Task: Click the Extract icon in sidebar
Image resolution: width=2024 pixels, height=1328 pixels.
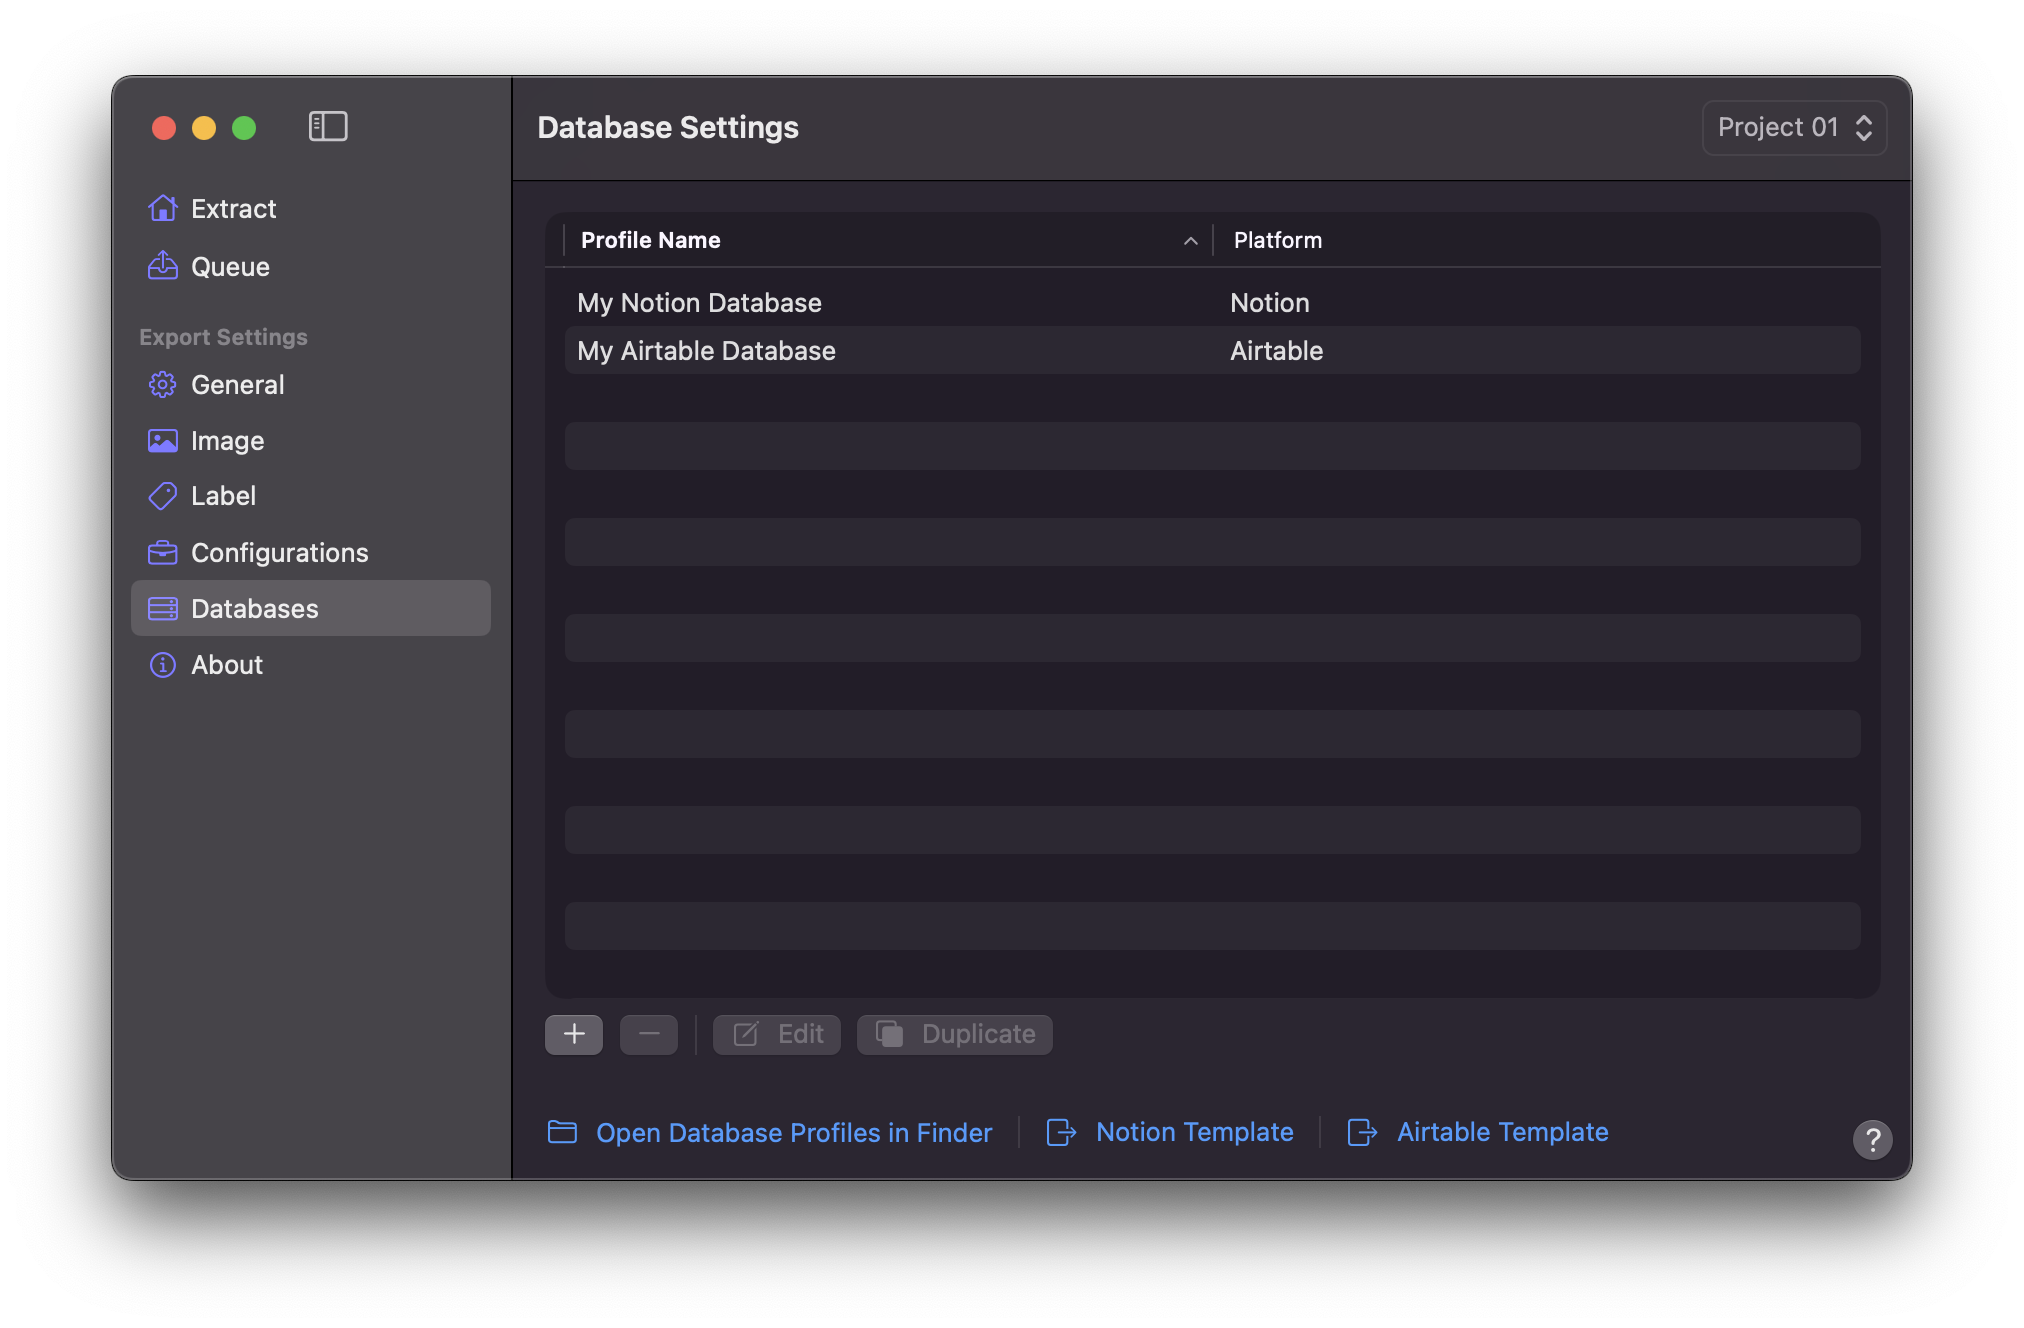Action: pos(162,208)
